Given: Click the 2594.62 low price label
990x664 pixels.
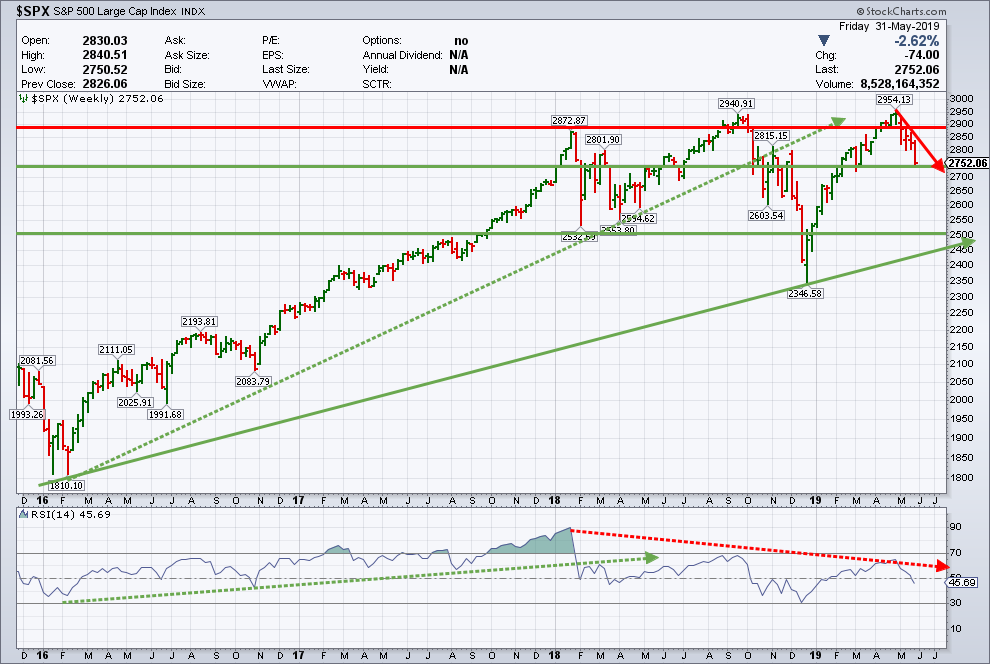Looking at the screenshot, I should 638,218.
